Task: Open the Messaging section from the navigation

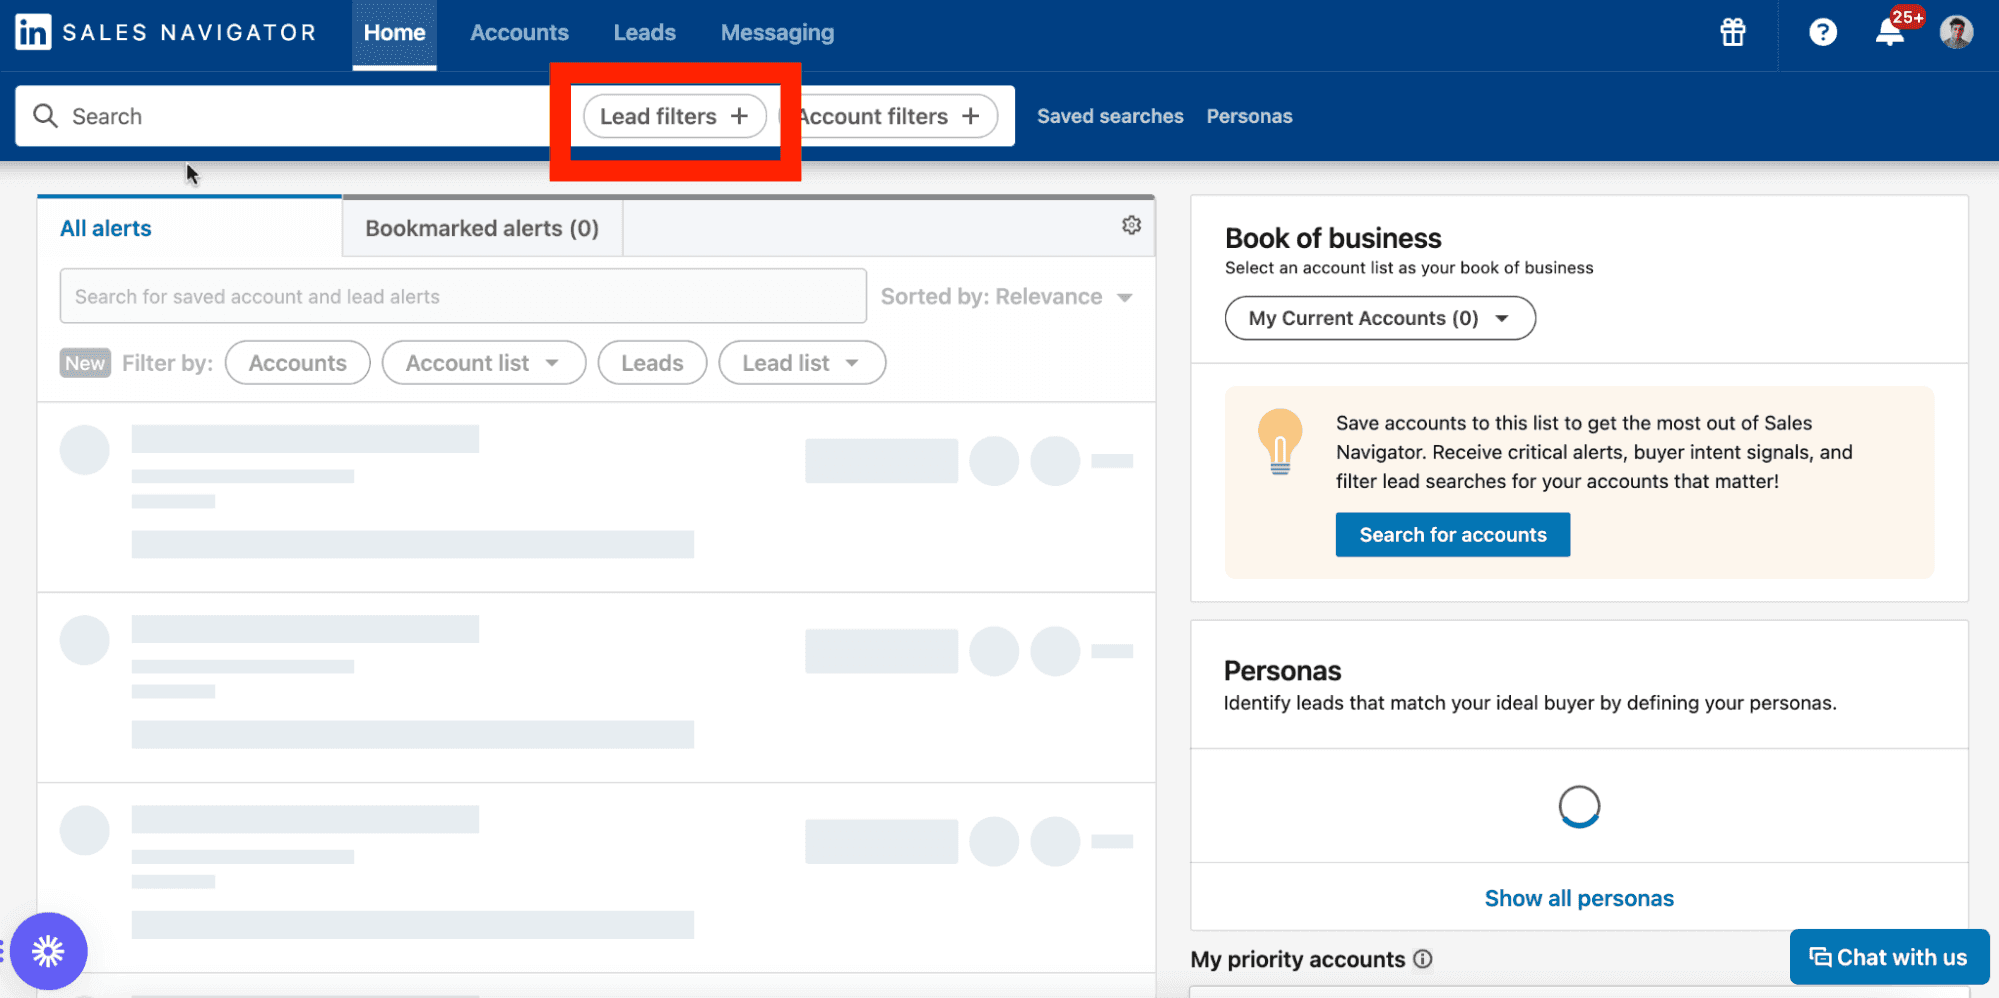Action: click(776, 32)
